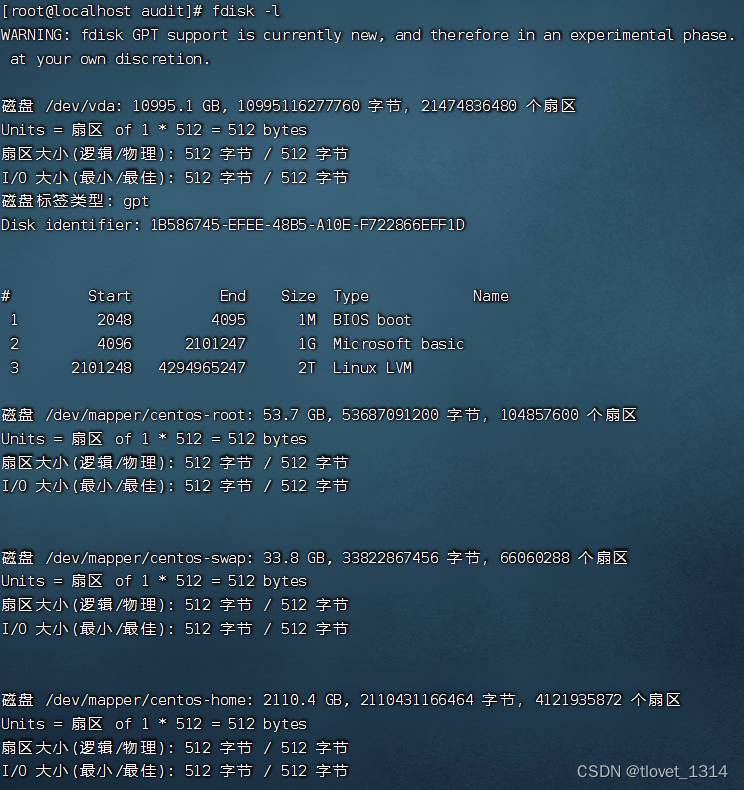
Task: Click the byte count '53687091200'
Action: click(x=390, y=415)
